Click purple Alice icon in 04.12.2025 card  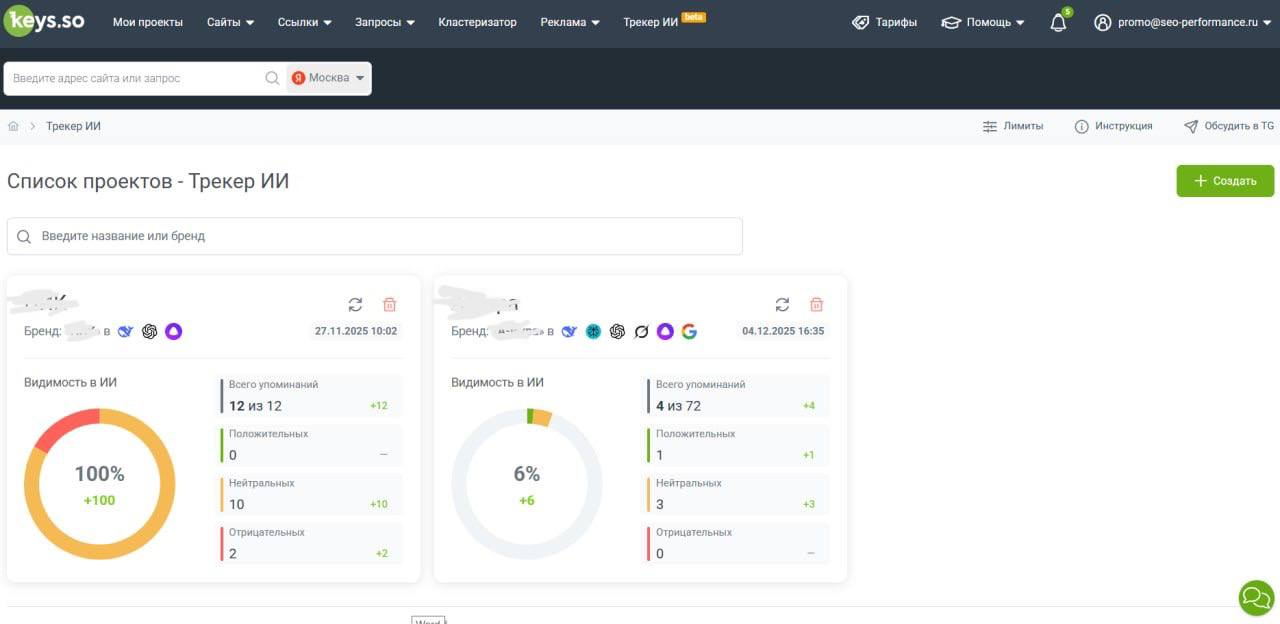[x=665, y=331]
